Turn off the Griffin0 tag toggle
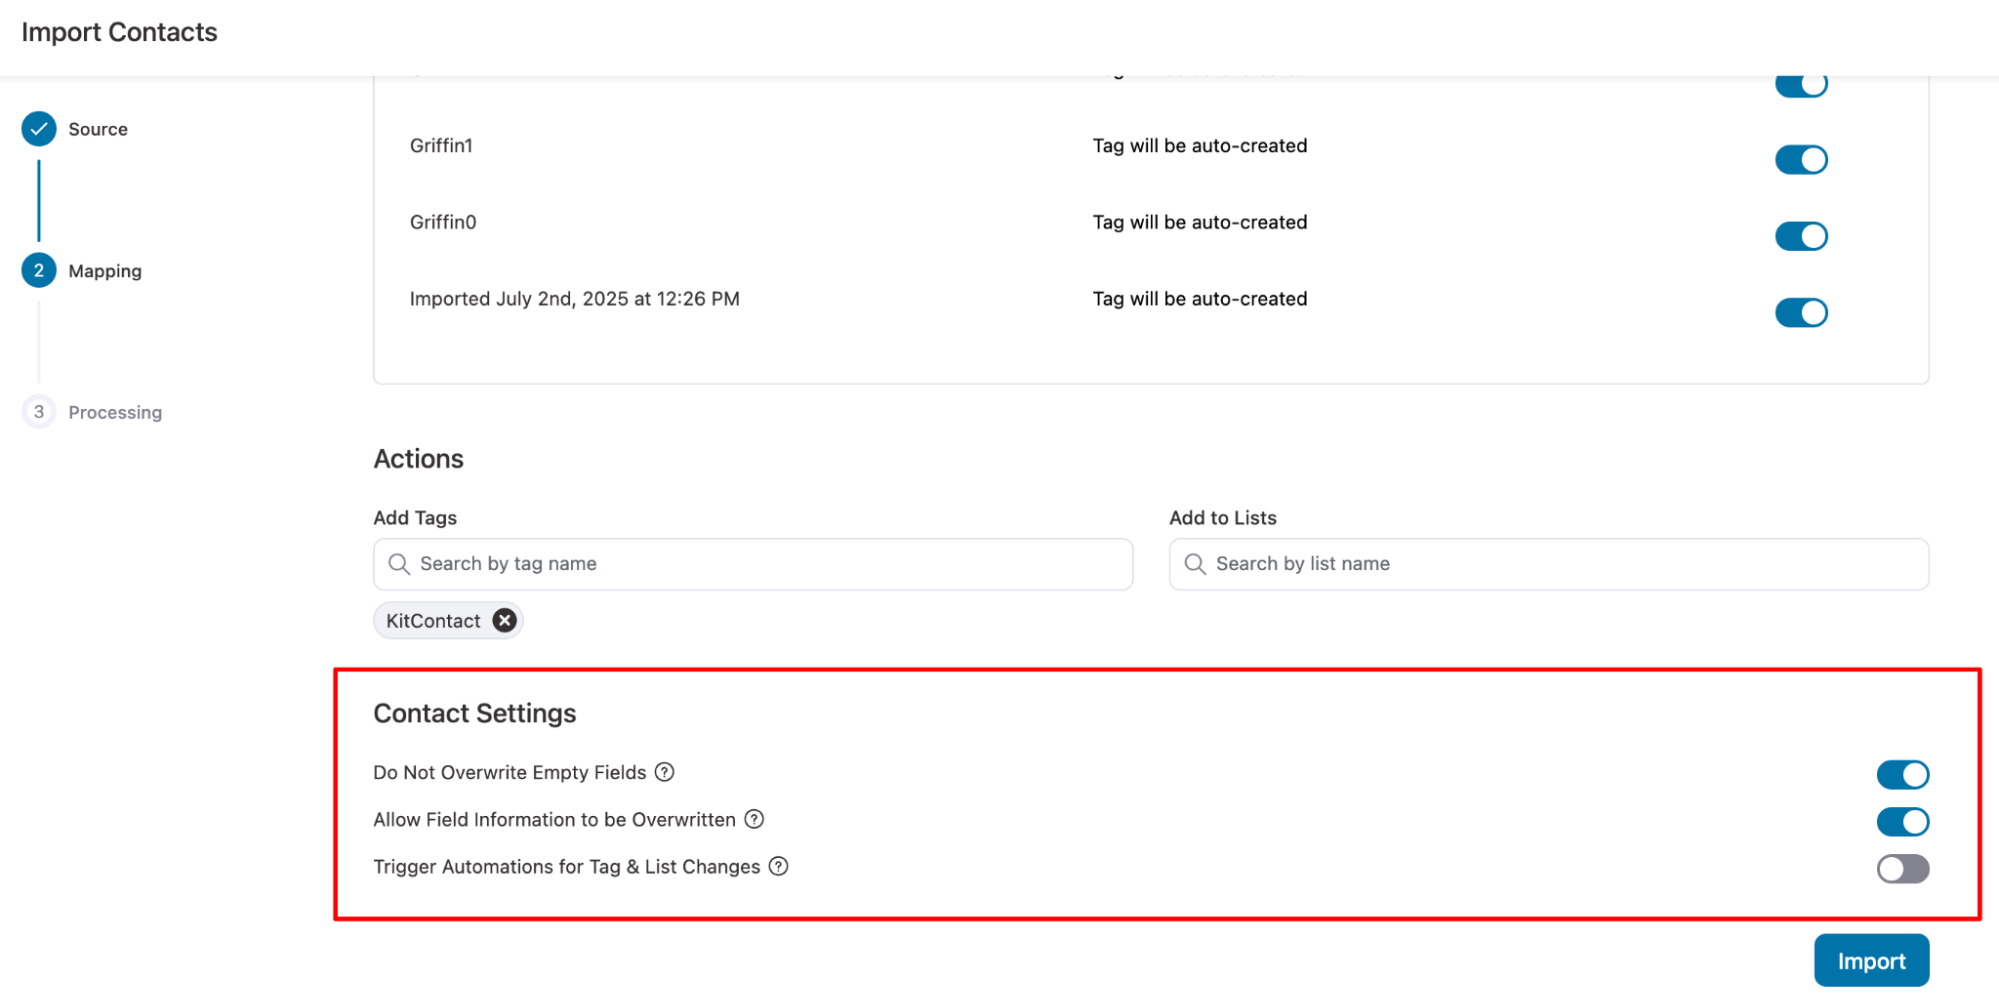 click(x=1800, y=237)
